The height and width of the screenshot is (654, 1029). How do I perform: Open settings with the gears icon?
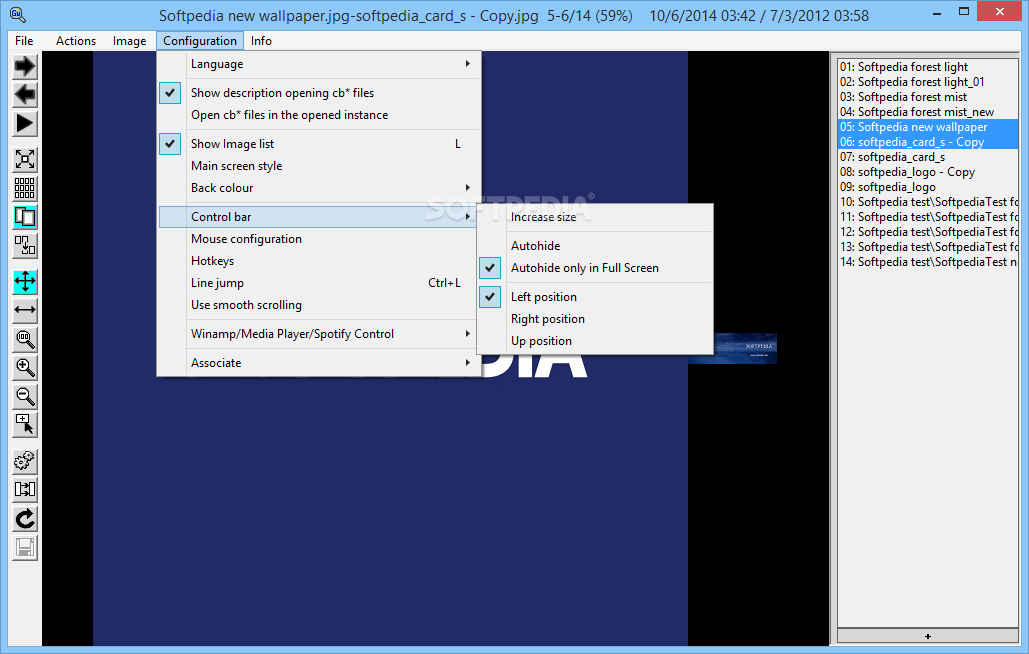pyautogui.click(x=25, y=461)
